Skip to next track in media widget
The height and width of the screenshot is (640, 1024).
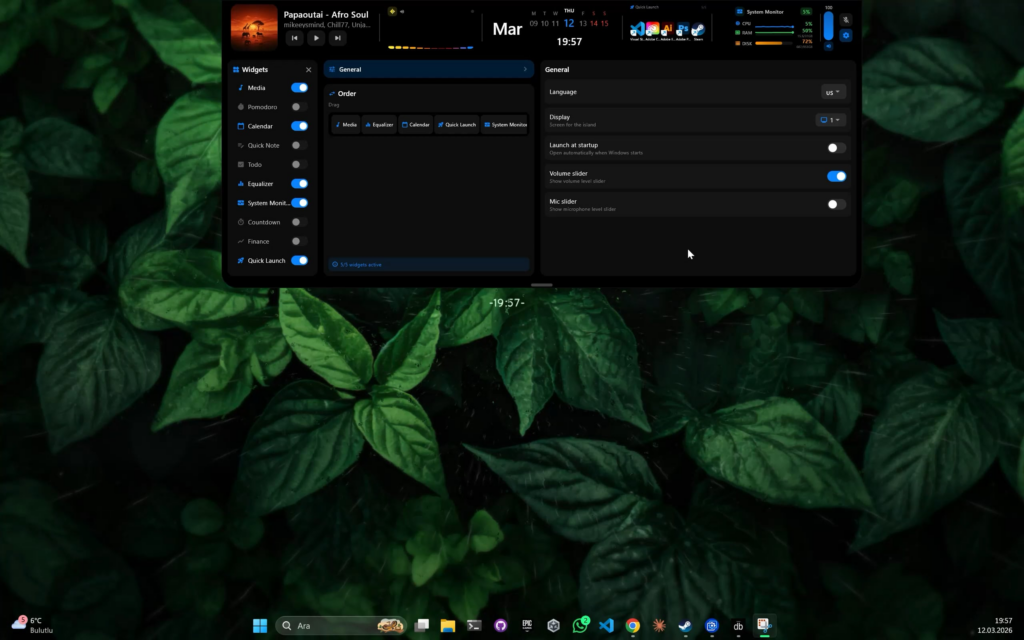pyautogui.click(x=338, y=38)
